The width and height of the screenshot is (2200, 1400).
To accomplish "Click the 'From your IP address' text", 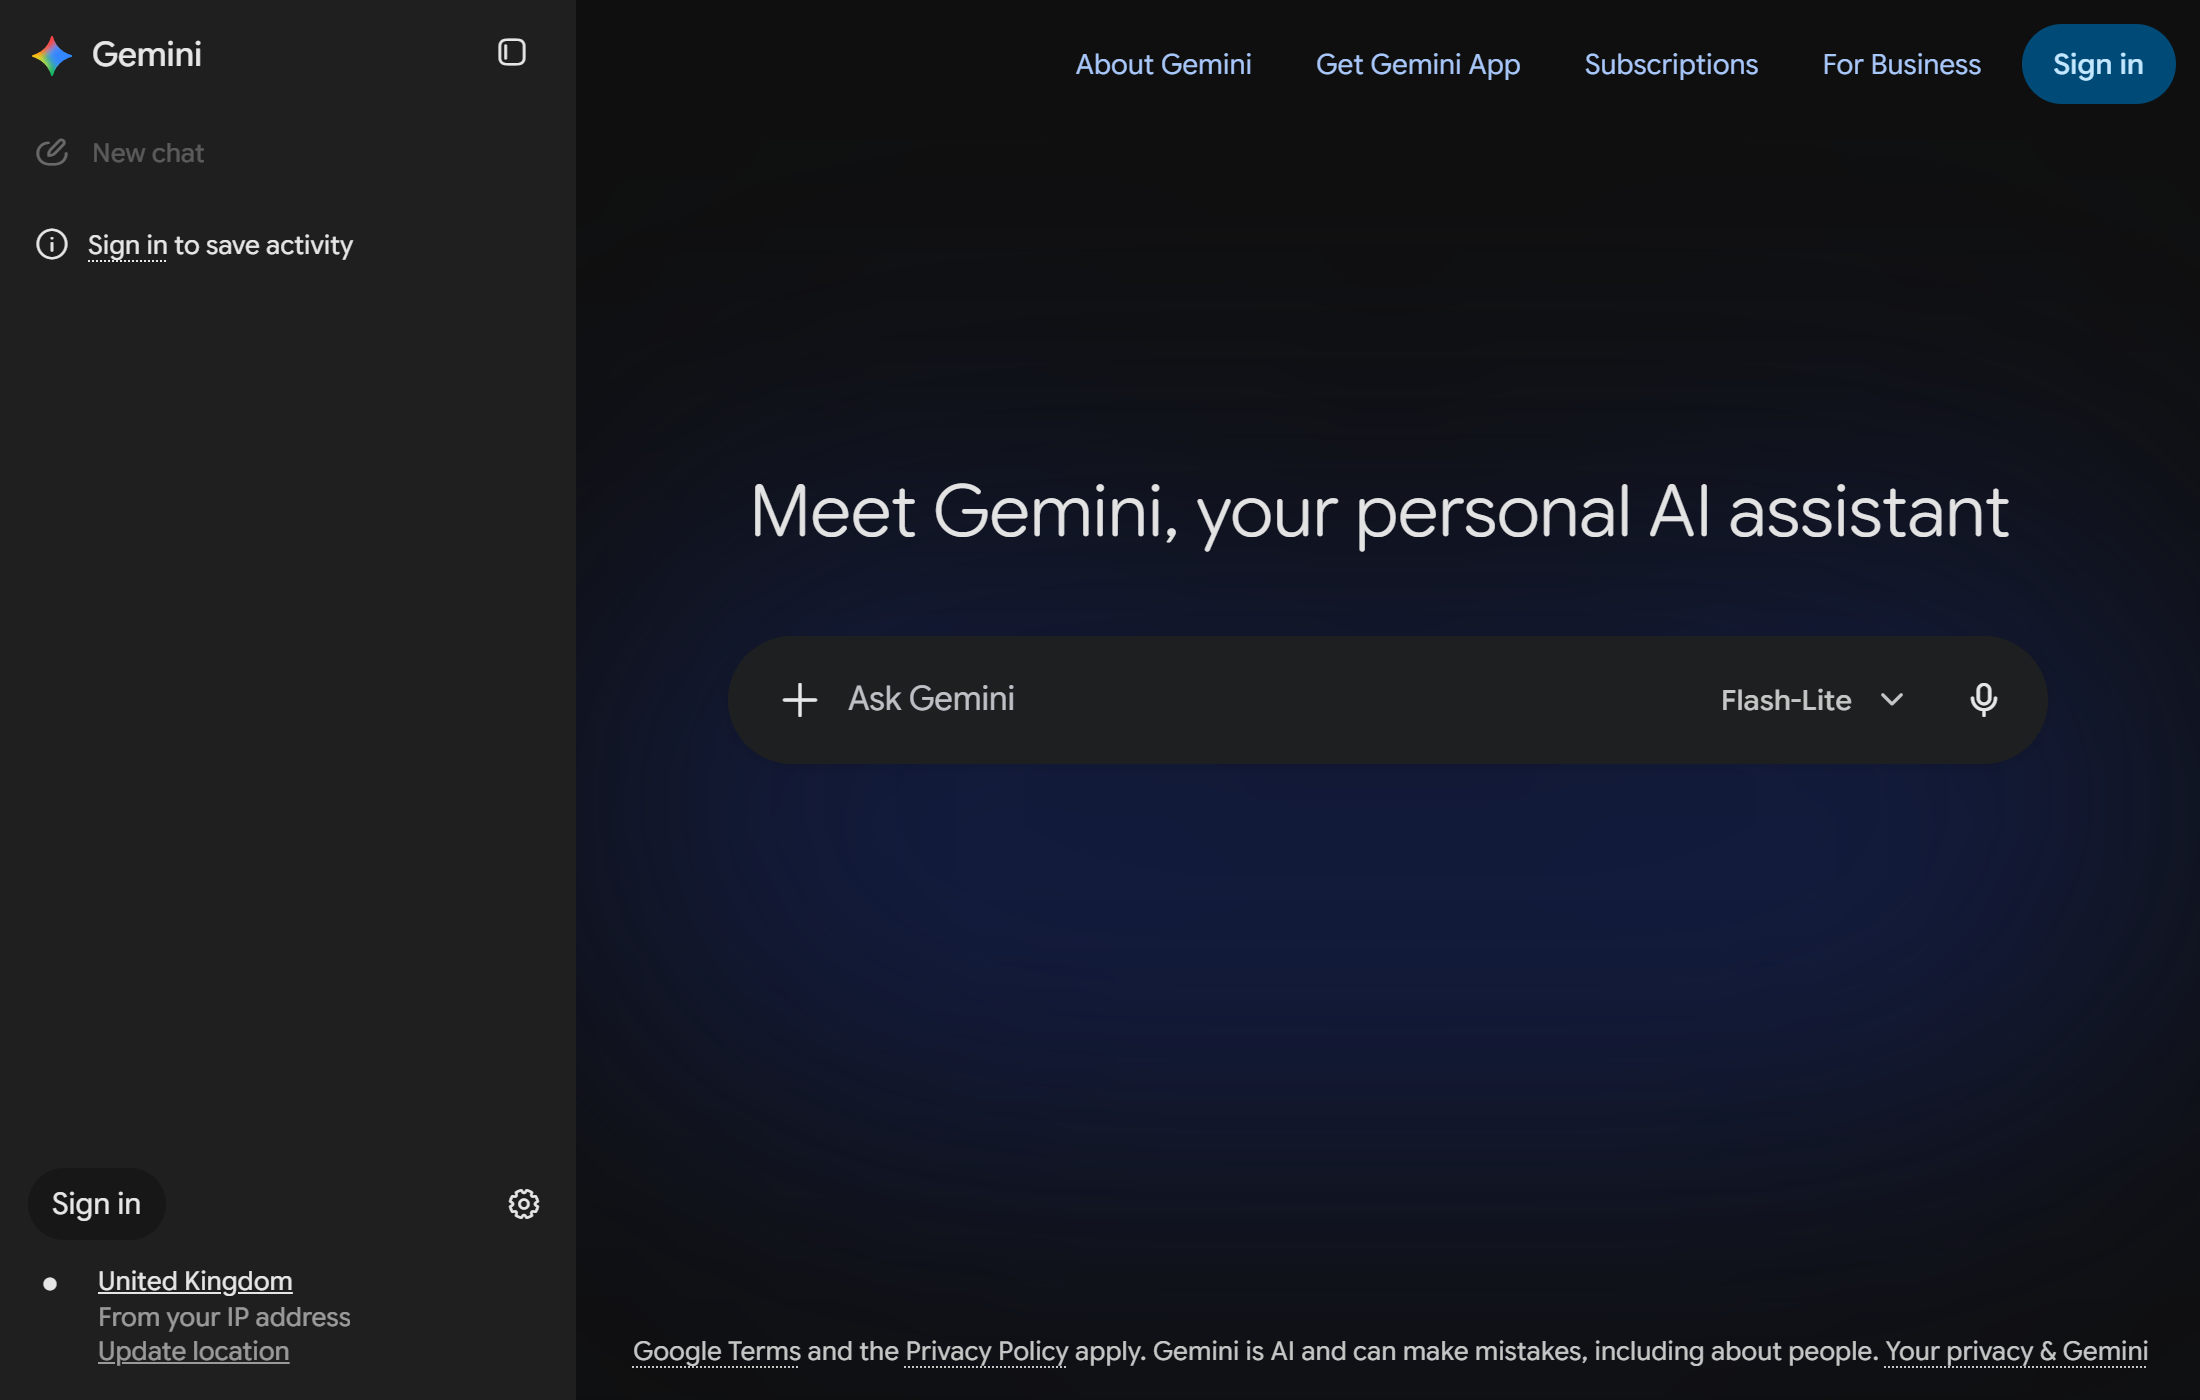I will [224, 1317].
